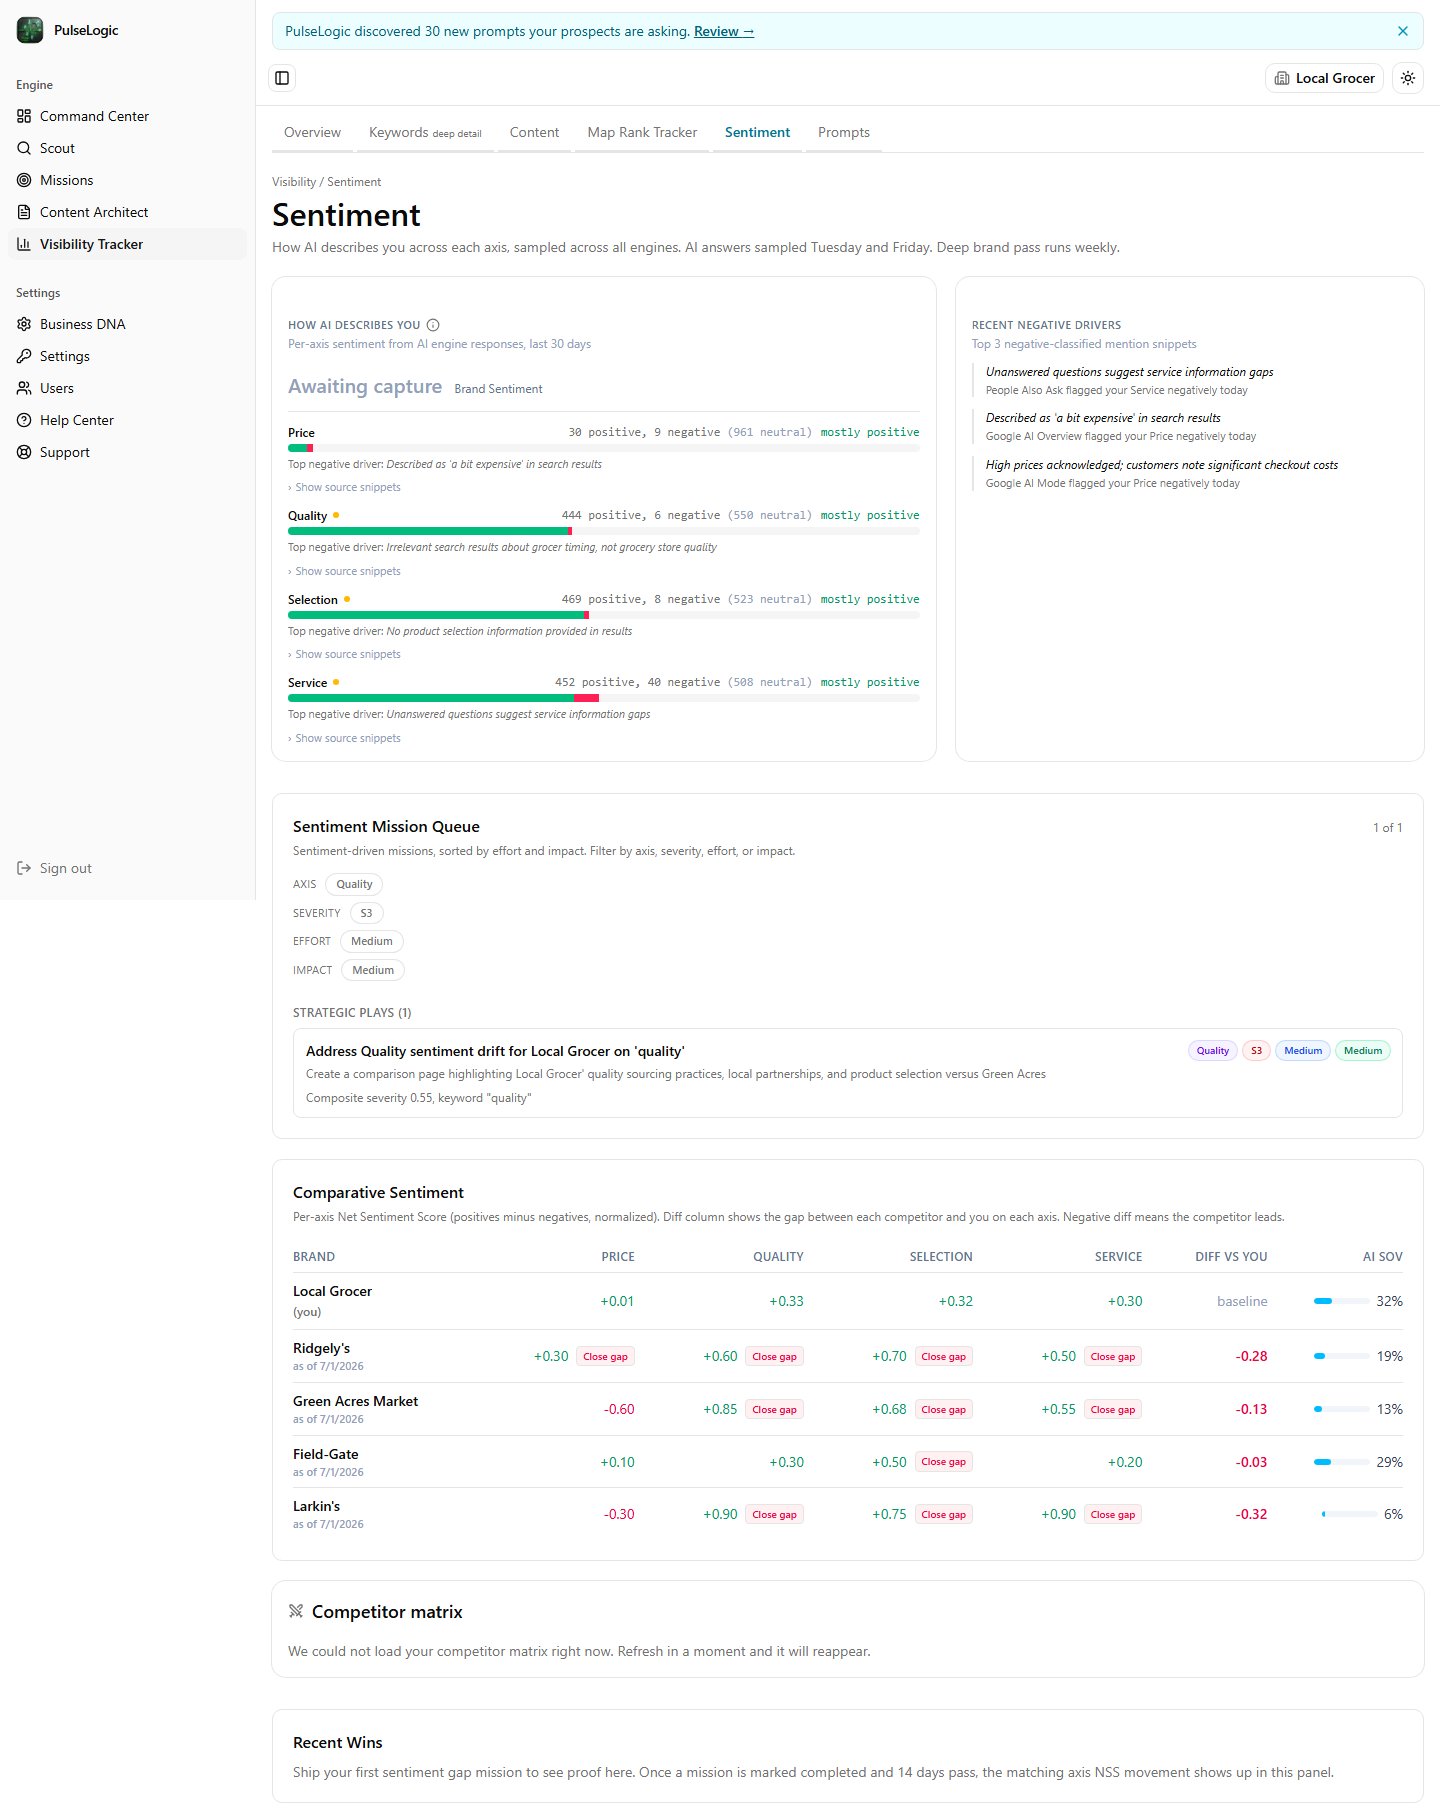Viewport: 1440px width, 1819px height.
Task: Click Close gap for Green Acres Selection
Action: click(943, 1410)
